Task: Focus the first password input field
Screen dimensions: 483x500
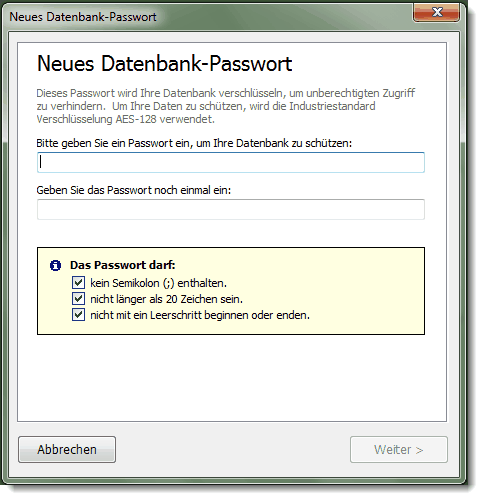Action: (231, 162)
